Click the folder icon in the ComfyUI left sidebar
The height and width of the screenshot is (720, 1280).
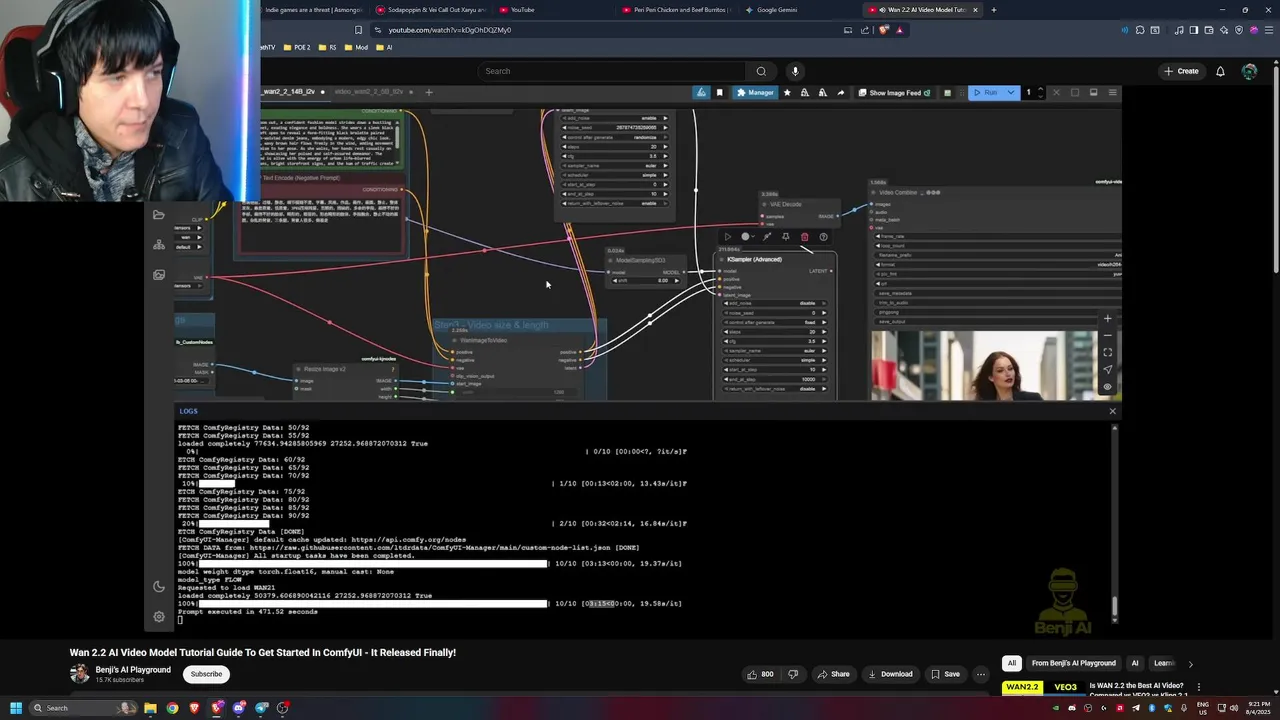coord(159,215)
